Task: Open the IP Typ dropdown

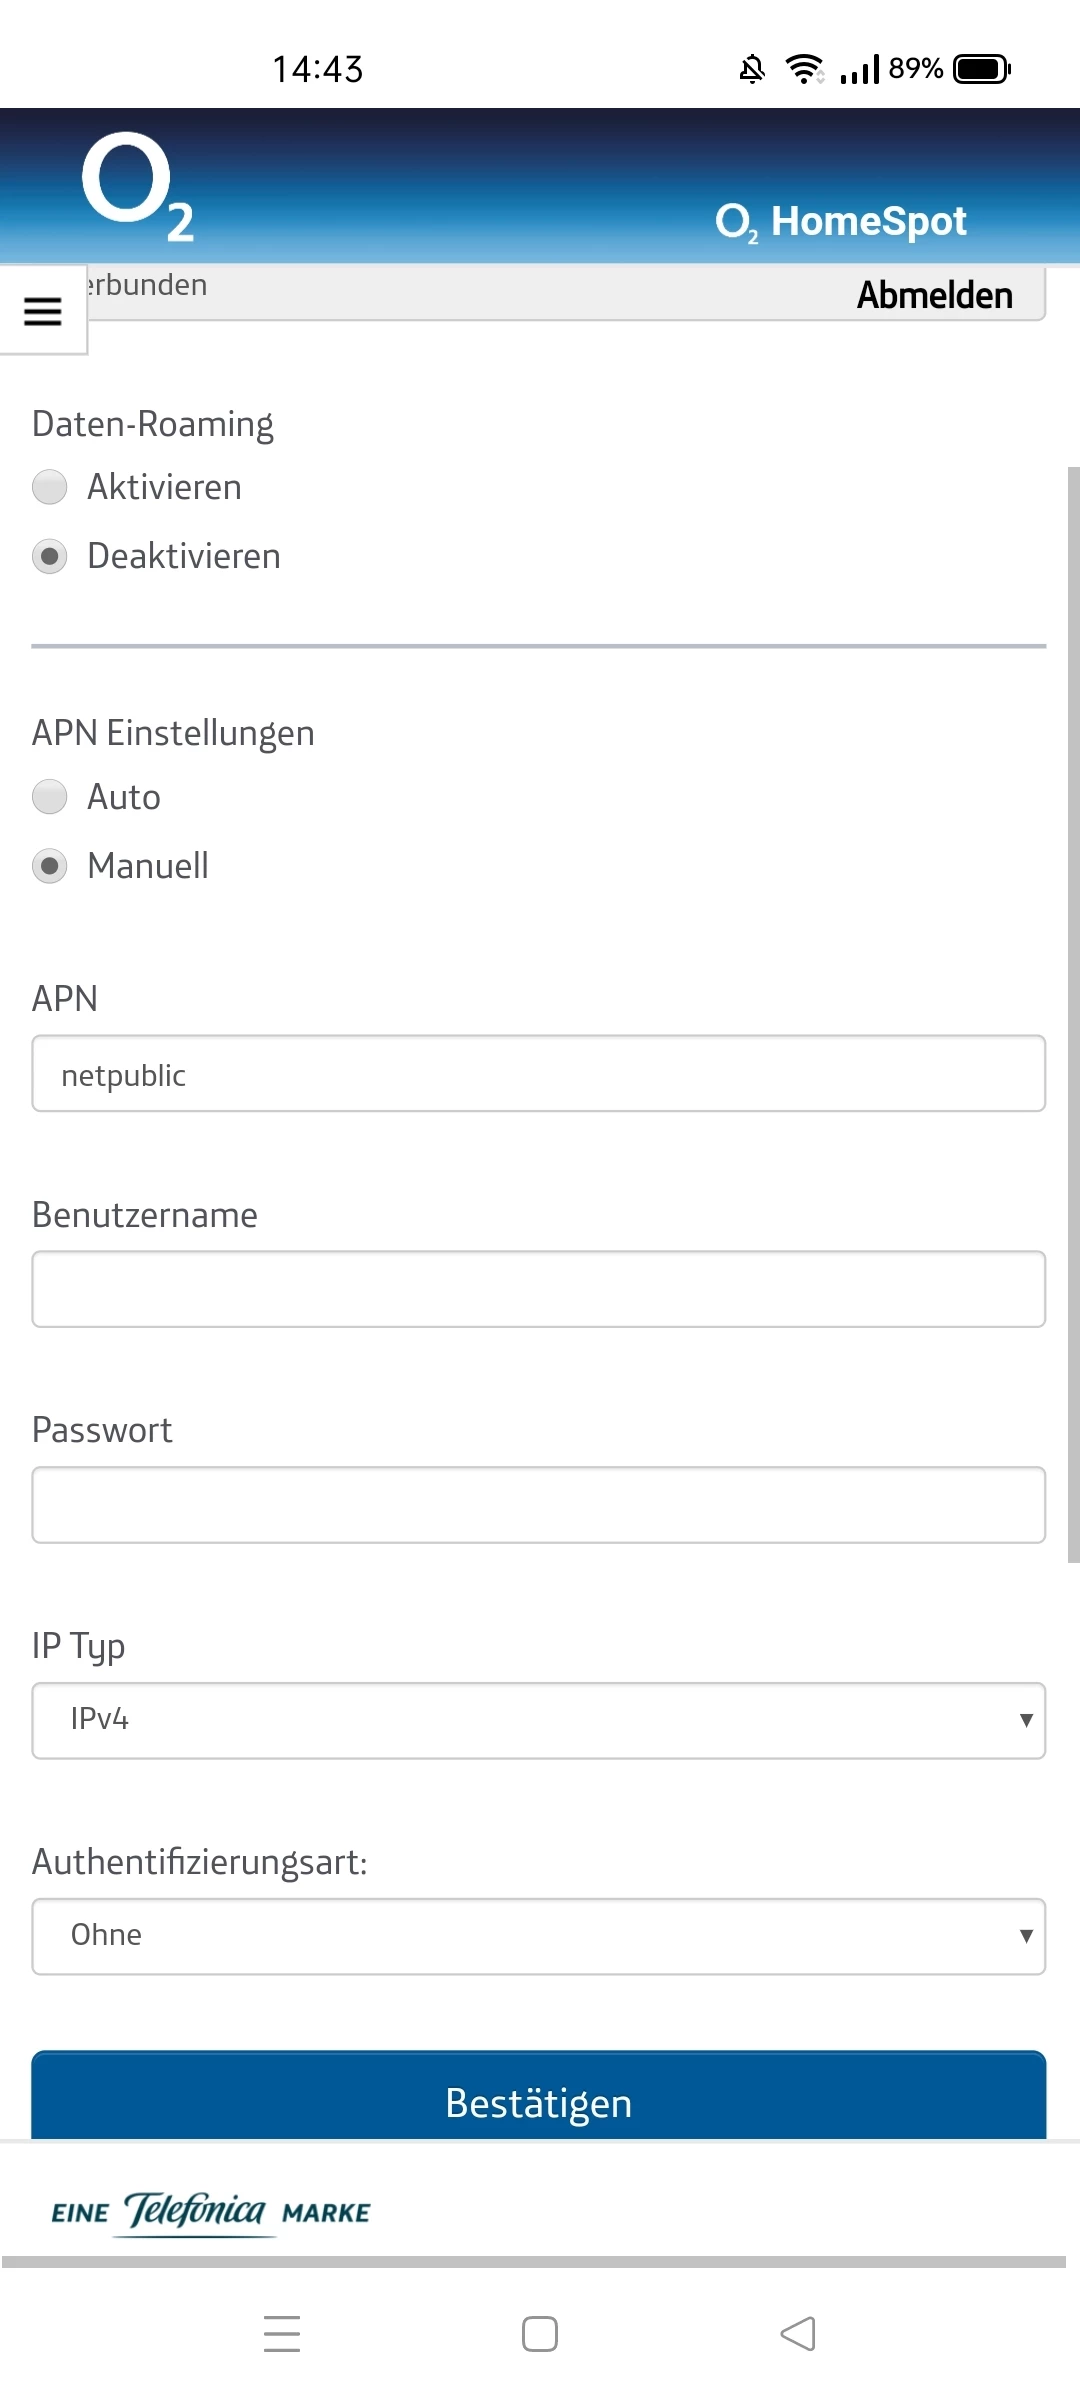Action: click(538, 1720)
